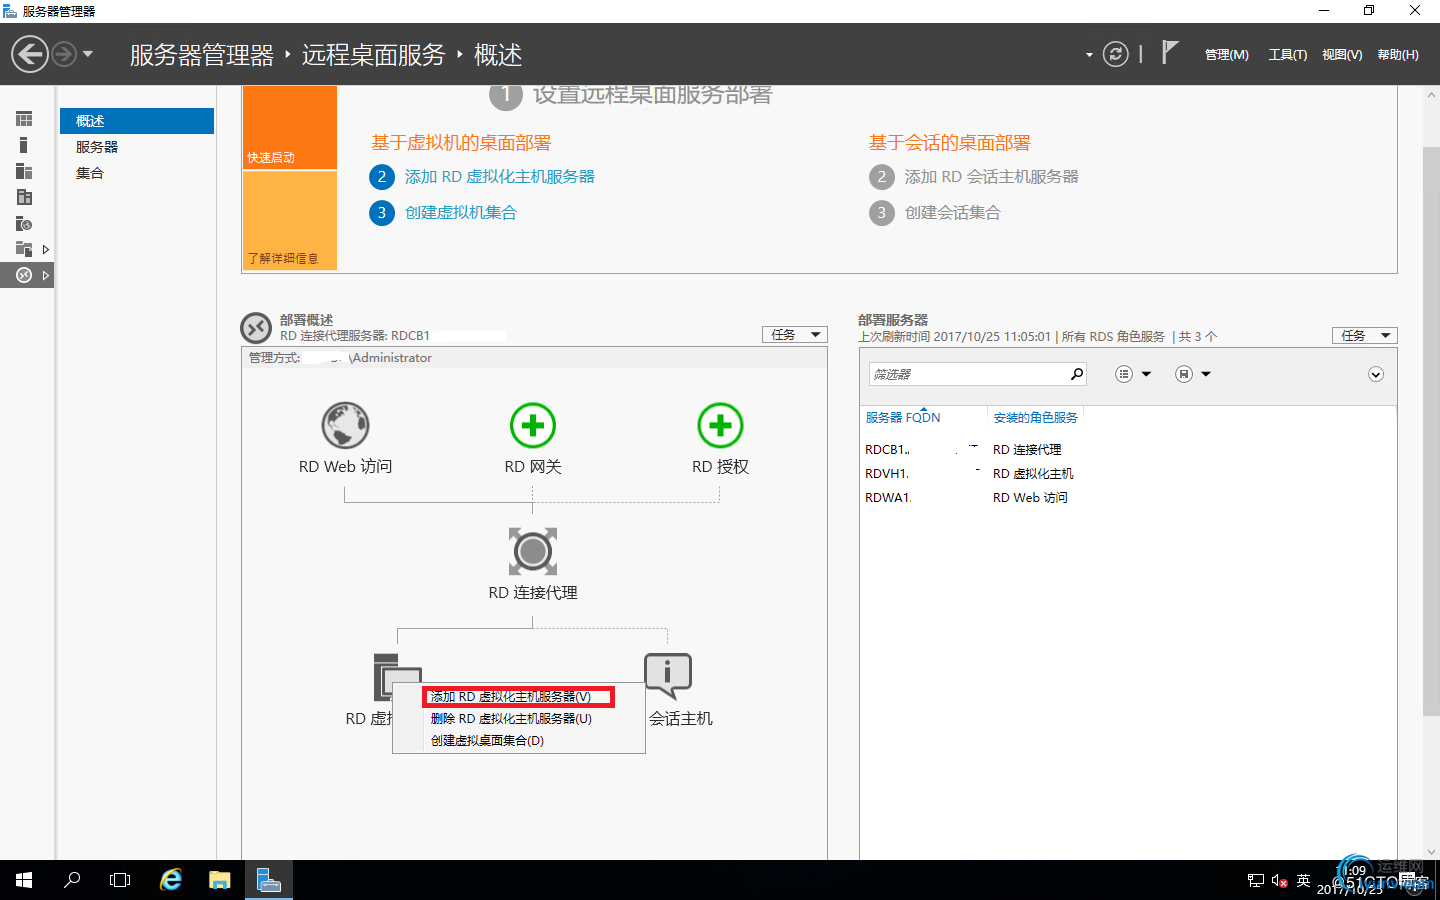Sort by 安装的角色服务 column header
Screen dimensions: 1440x900
pyautogui.click(x=1035, y=418)
